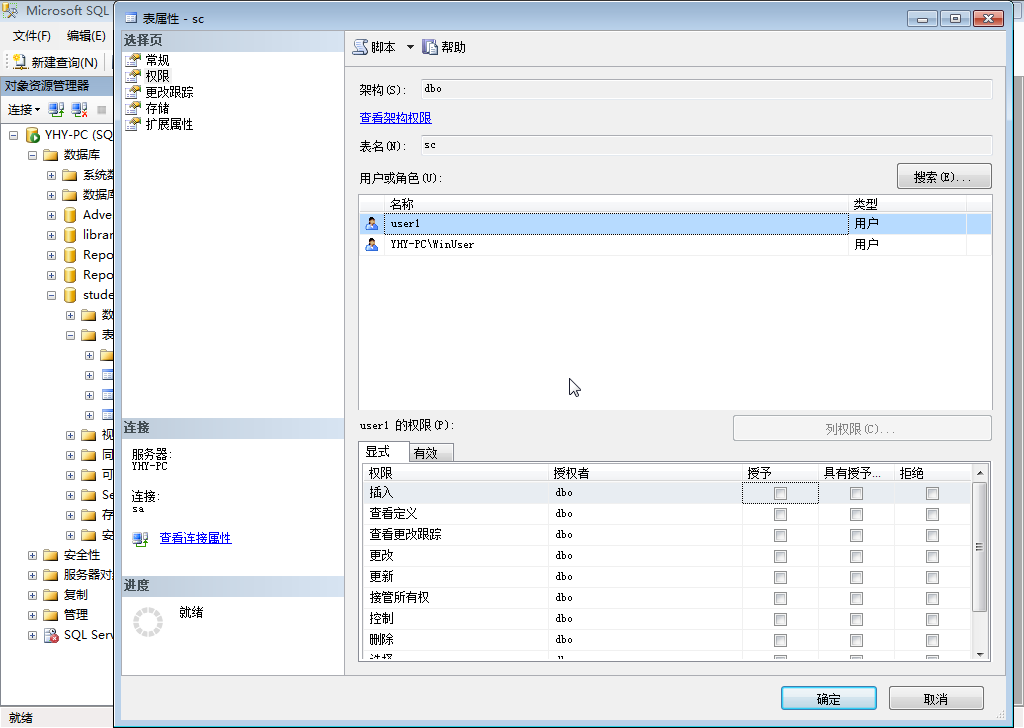Open the 查看架构权限 link

point(396,118)
